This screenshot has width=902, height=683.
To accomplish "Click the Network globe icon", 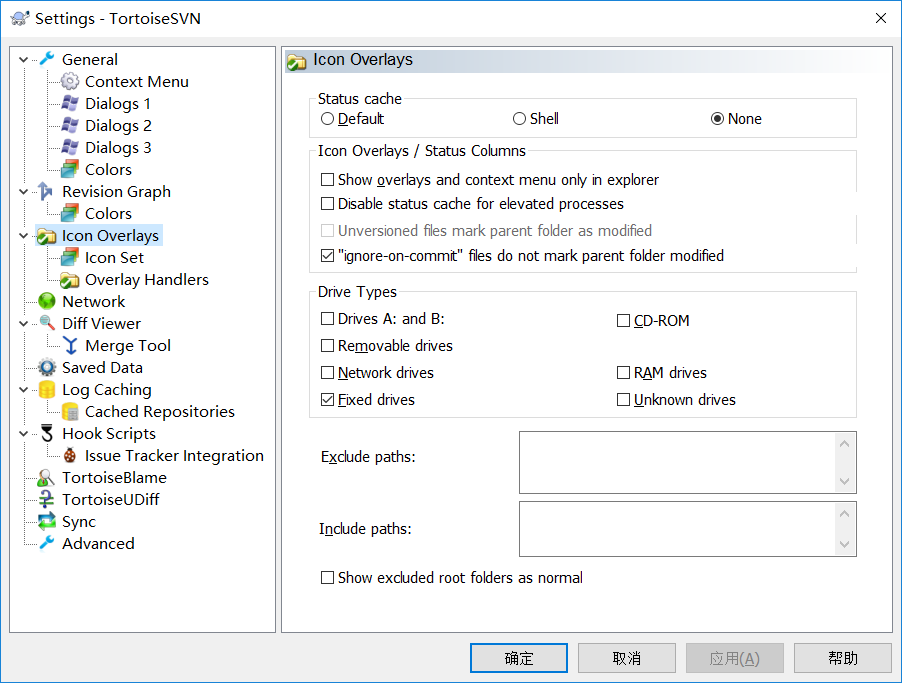I will coord(47,301).
